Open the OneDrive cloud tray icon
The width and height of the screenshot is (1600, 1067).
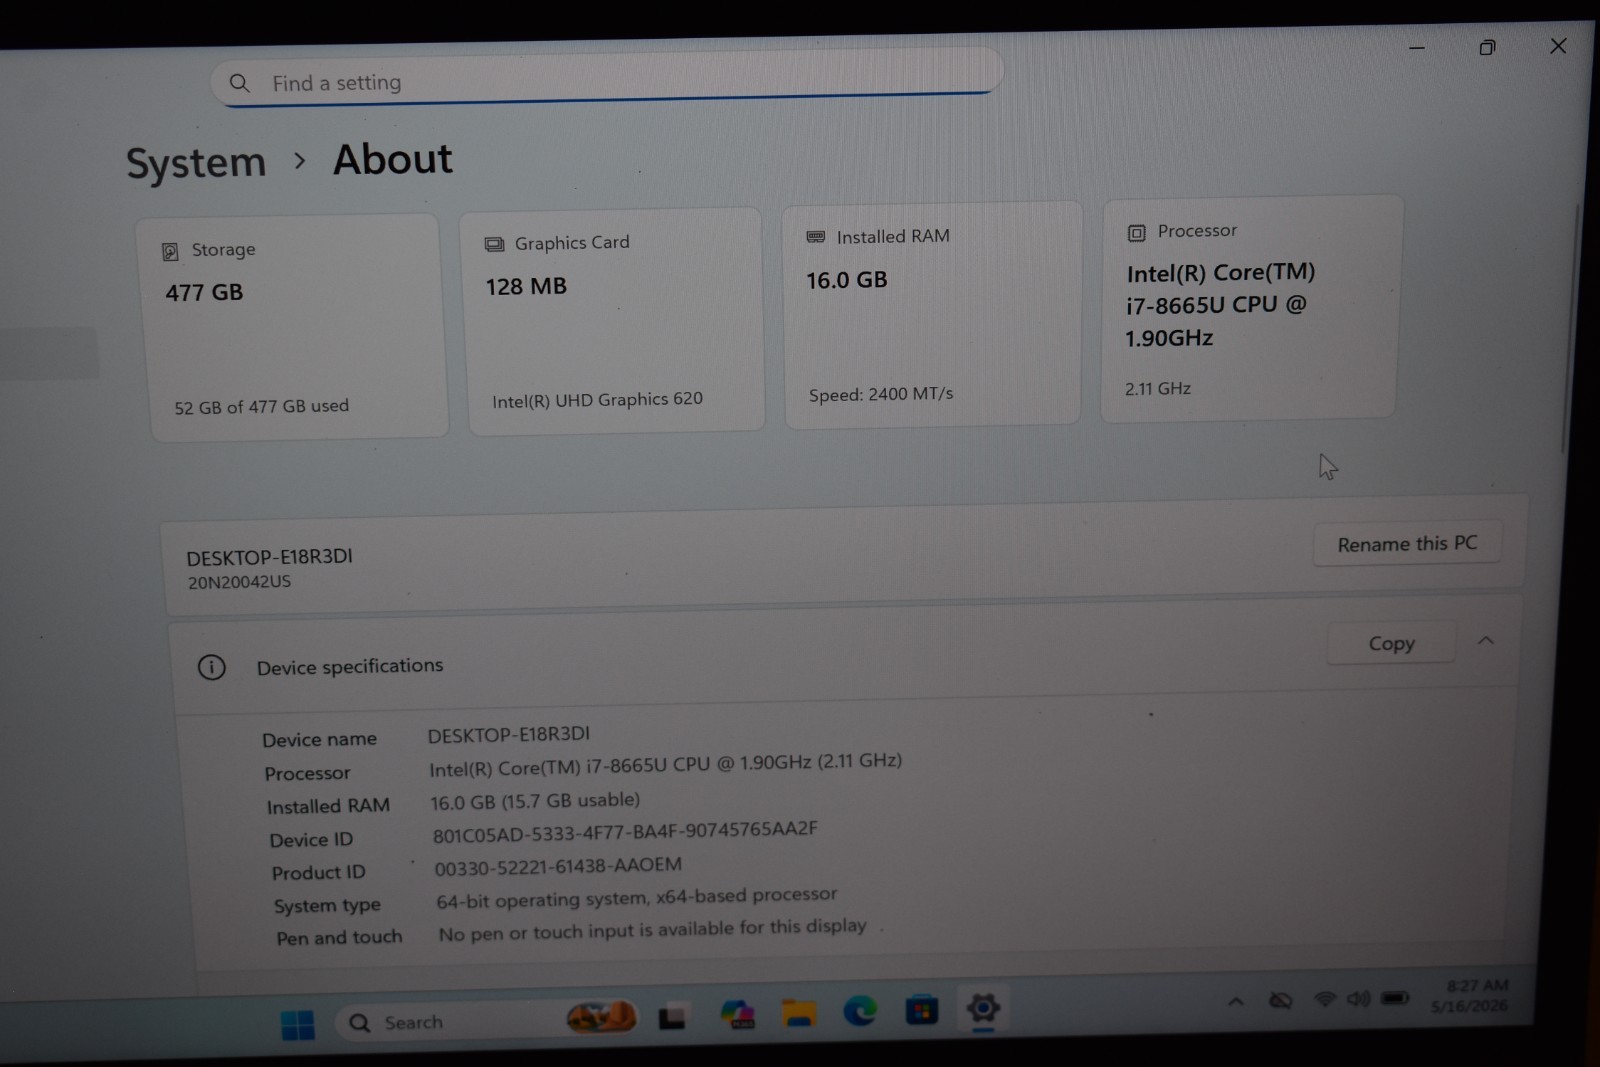pyautogui.click(x=1280, y=1000)
